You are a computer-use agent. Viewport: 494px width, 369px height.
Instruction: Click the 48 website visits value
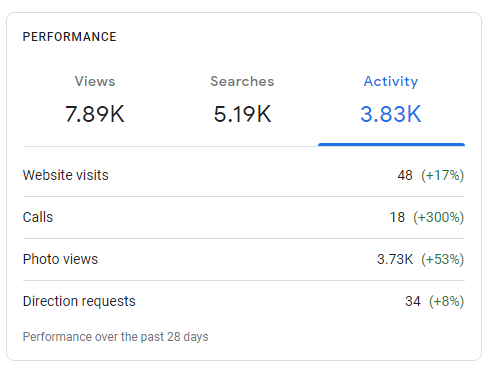[405, 175]
